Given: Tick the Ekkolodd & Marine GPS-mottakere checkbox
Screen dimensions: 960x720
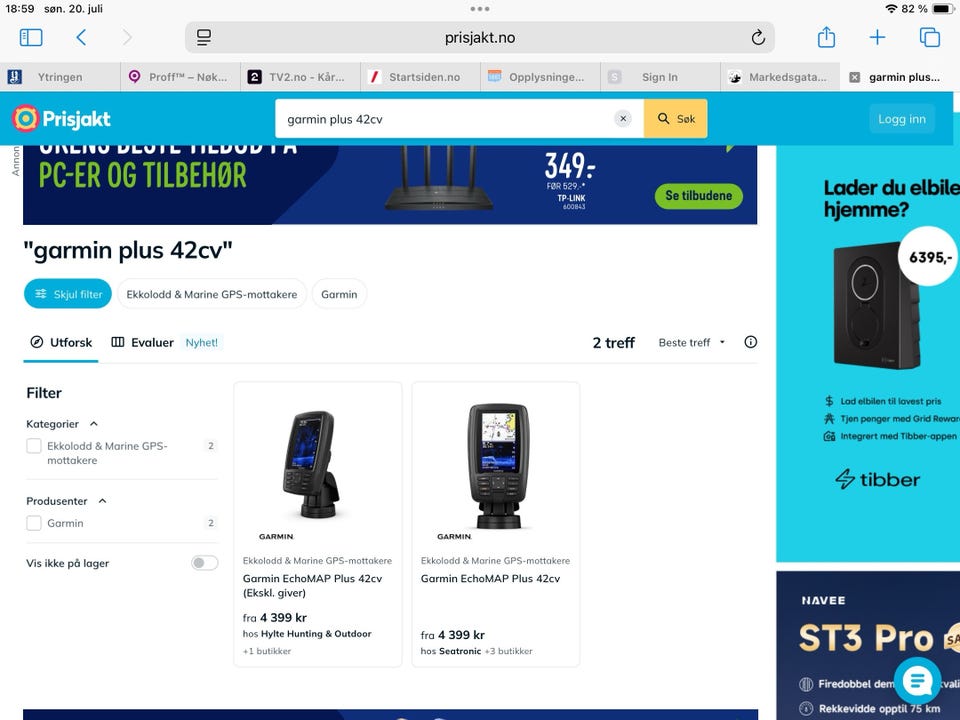Looking at the screenshot, I should (x=34, y=446).
